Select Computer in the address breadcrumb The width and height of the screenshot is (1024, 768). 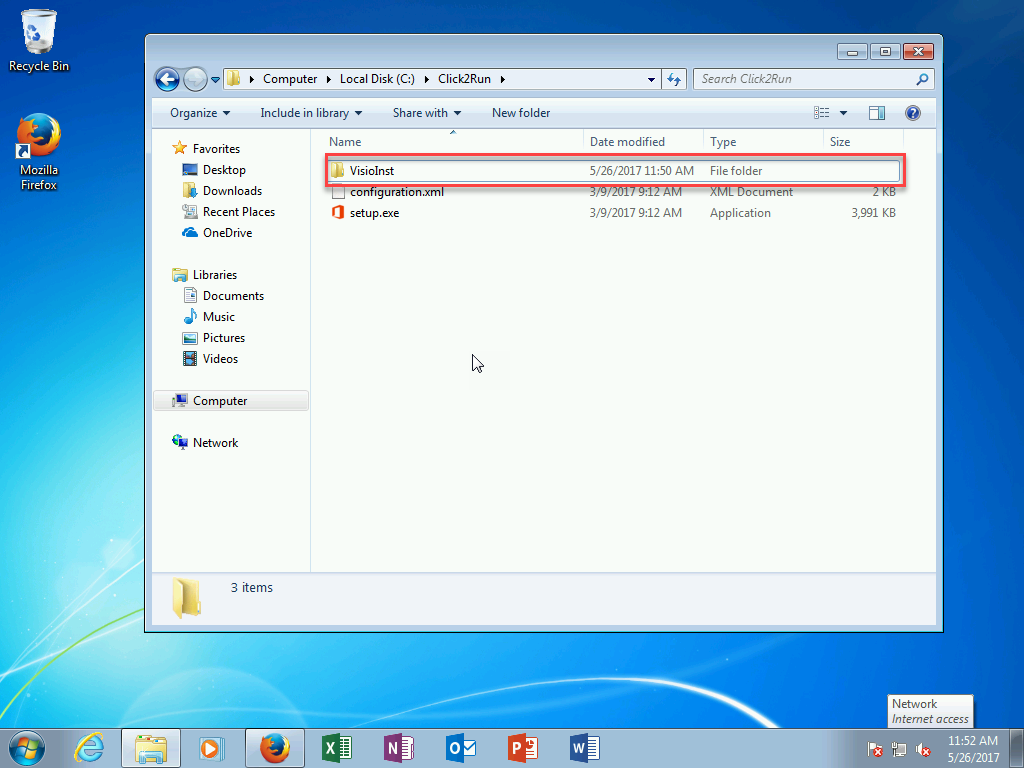(290, 79)
